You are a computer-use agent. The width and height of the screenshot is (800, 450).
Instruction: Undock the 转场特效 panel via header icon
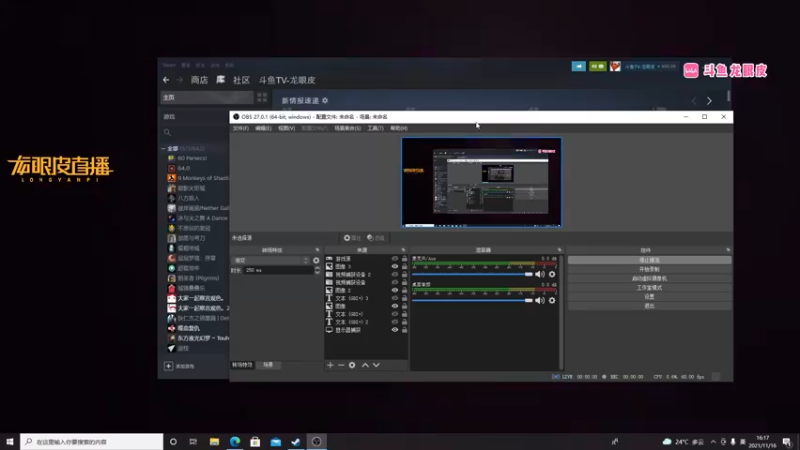pos(317,250)
